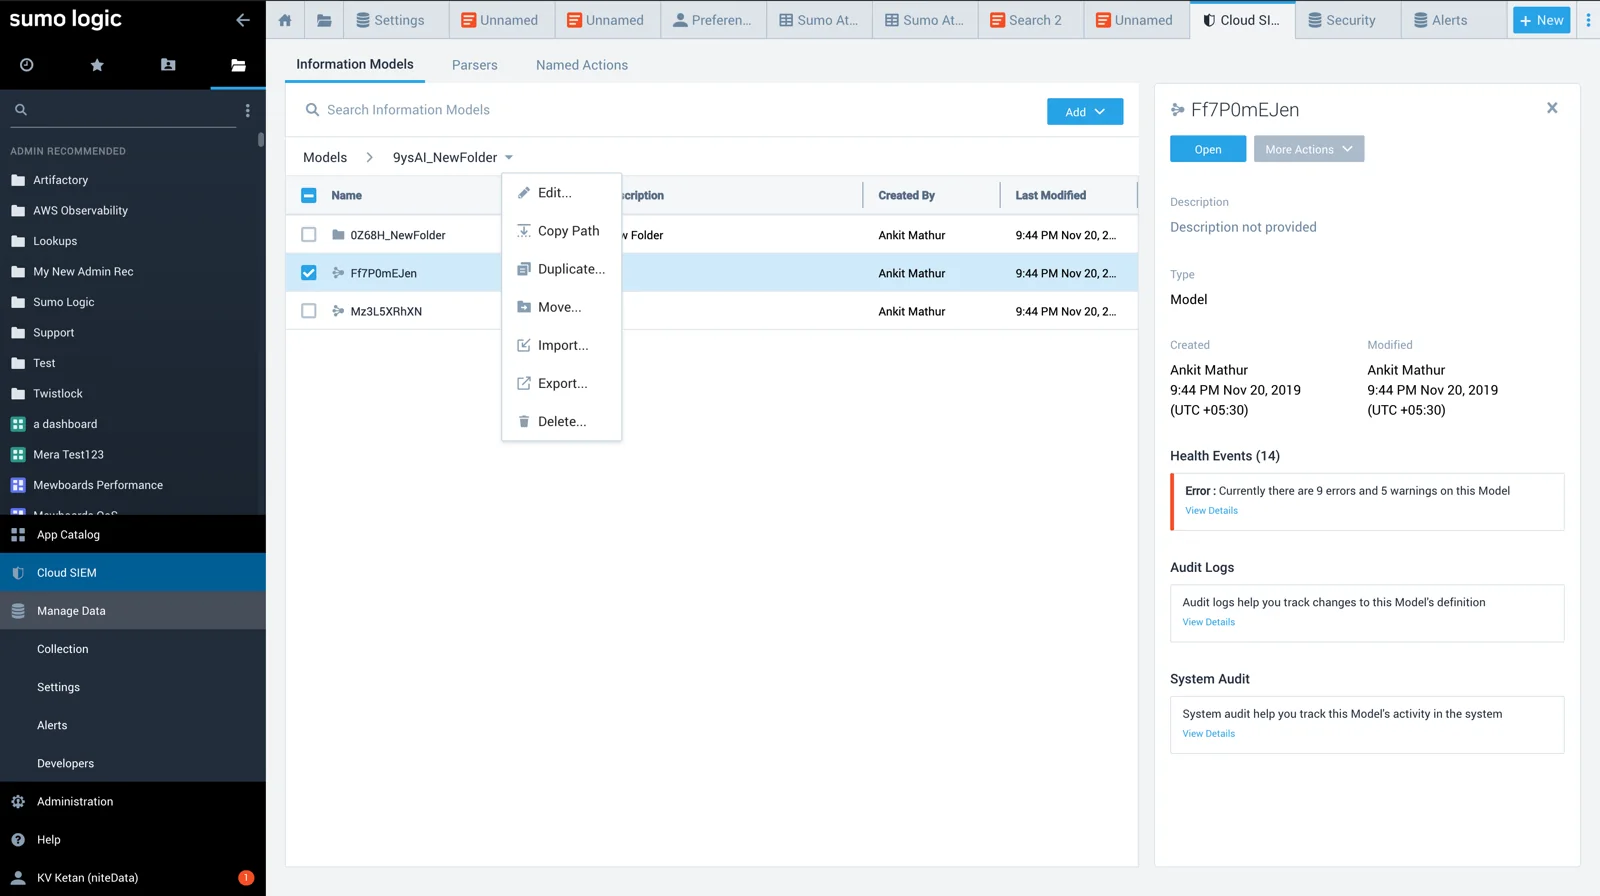1600x896 pixels.
Task: Click the notification badge beside KV Ketan
Action: pyautogui.click(x=246, y=878)
